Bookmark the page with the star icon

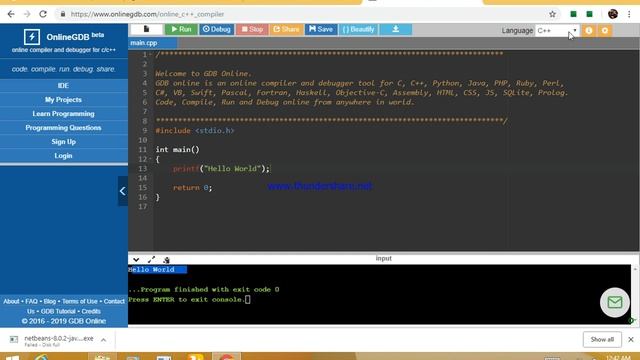pos(552,14)
